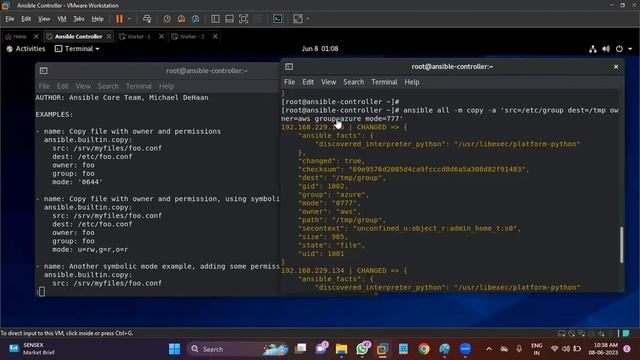The image size is (640, 360).
Task: Open Search menu in background terminal
Action: pyautogui.click(x=108, y=86)
